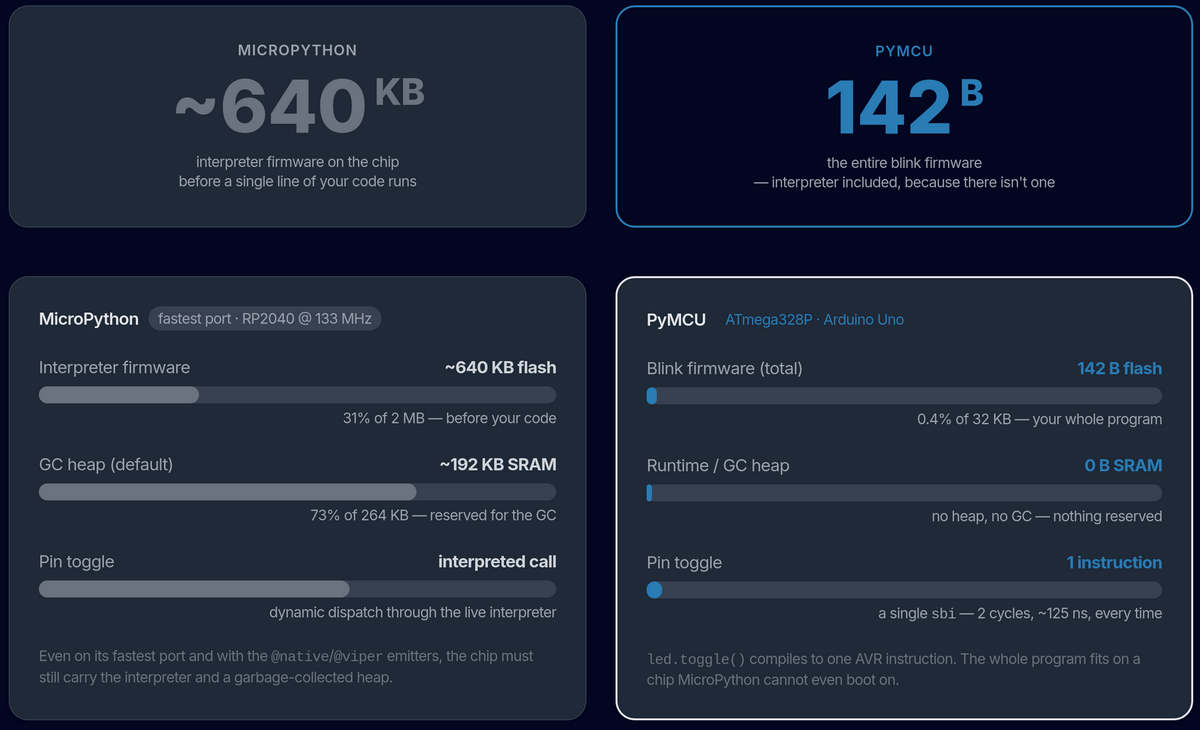
Task: Click the Runtime / GC heap progress bar
Action: click(x=904, y=493)
